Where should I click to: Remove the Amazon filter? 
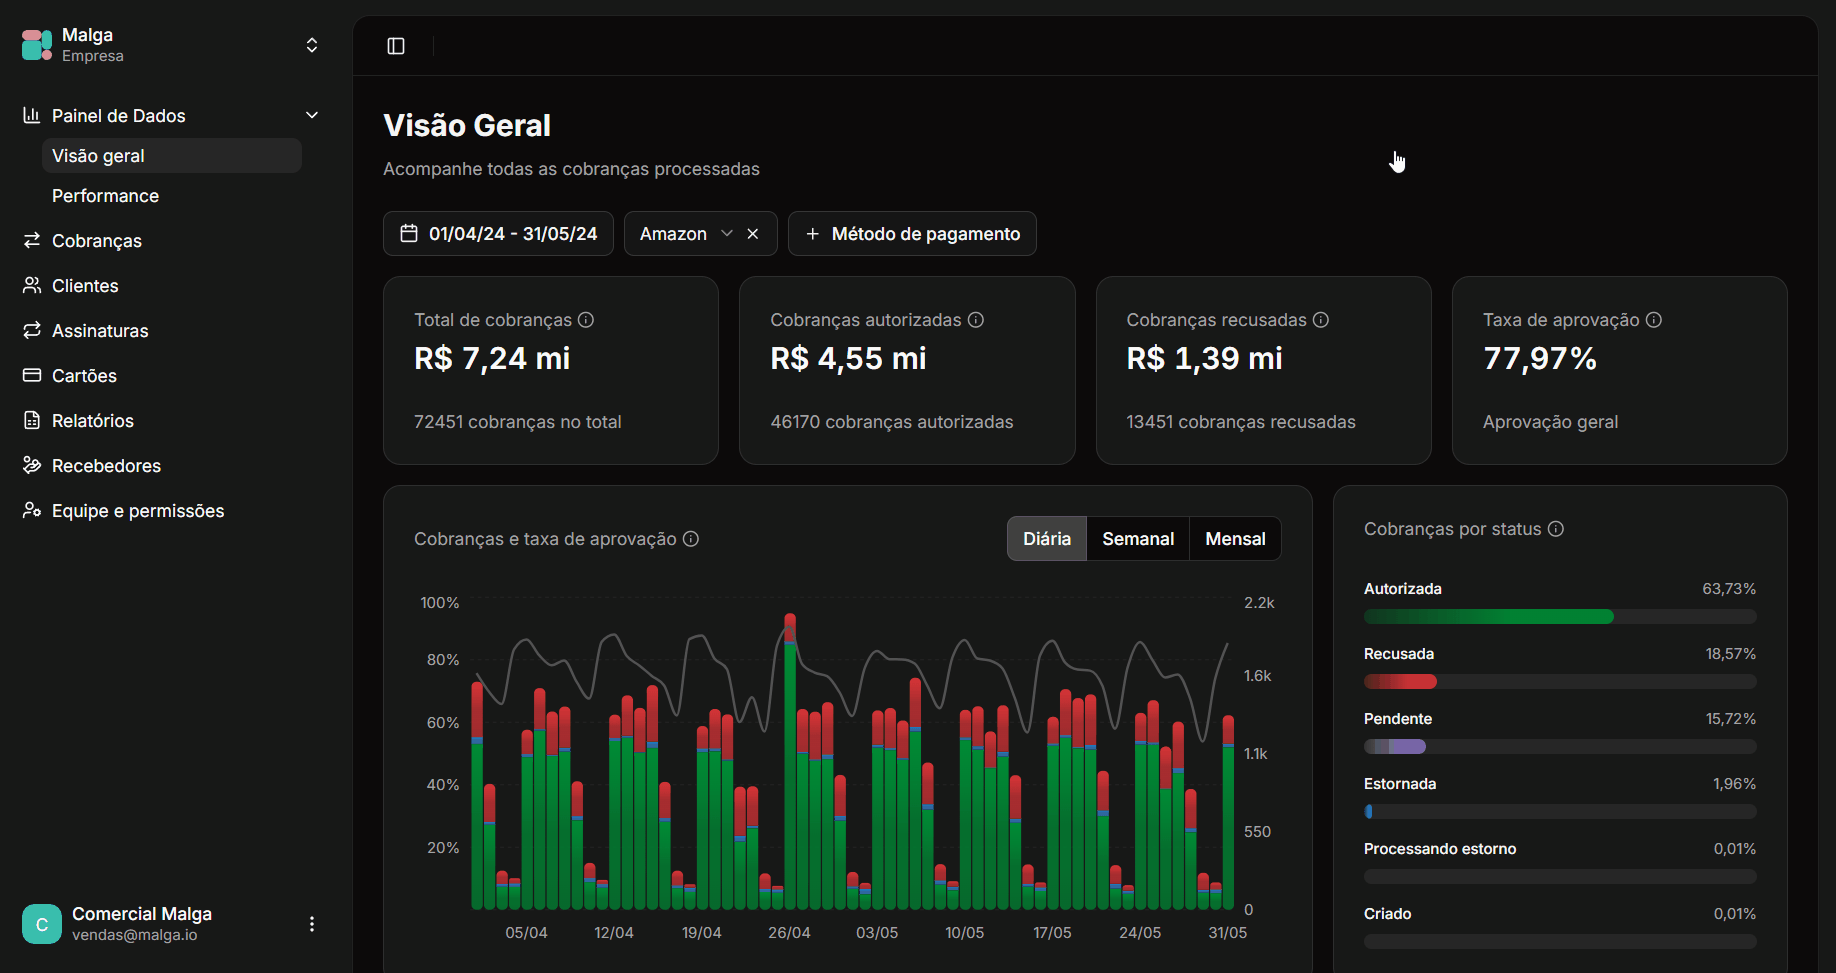[753, 234]
